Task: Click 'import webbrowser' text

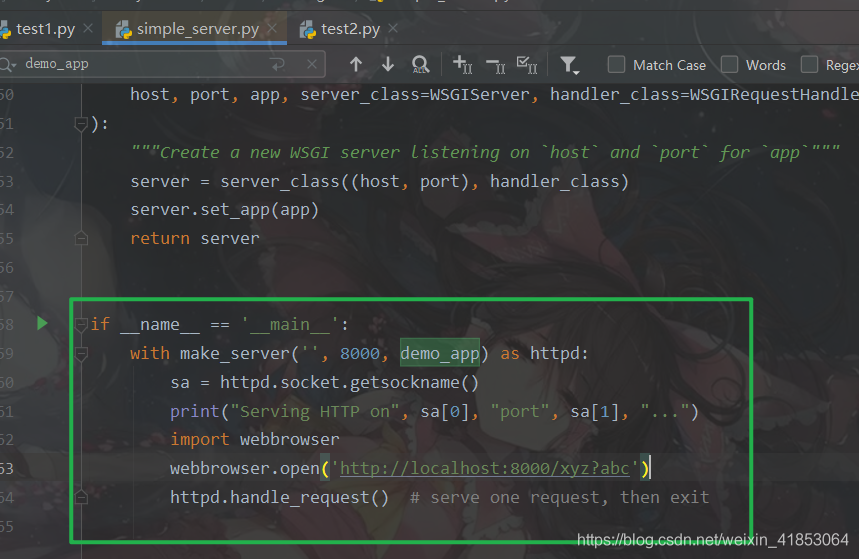Action: click(255, 440)
